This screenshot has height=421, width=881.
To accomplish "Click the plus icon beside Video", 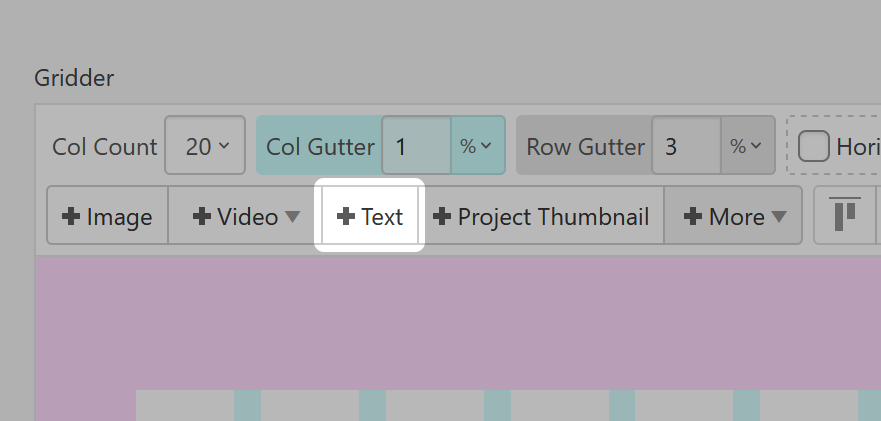I will click(x=202, y=217).
